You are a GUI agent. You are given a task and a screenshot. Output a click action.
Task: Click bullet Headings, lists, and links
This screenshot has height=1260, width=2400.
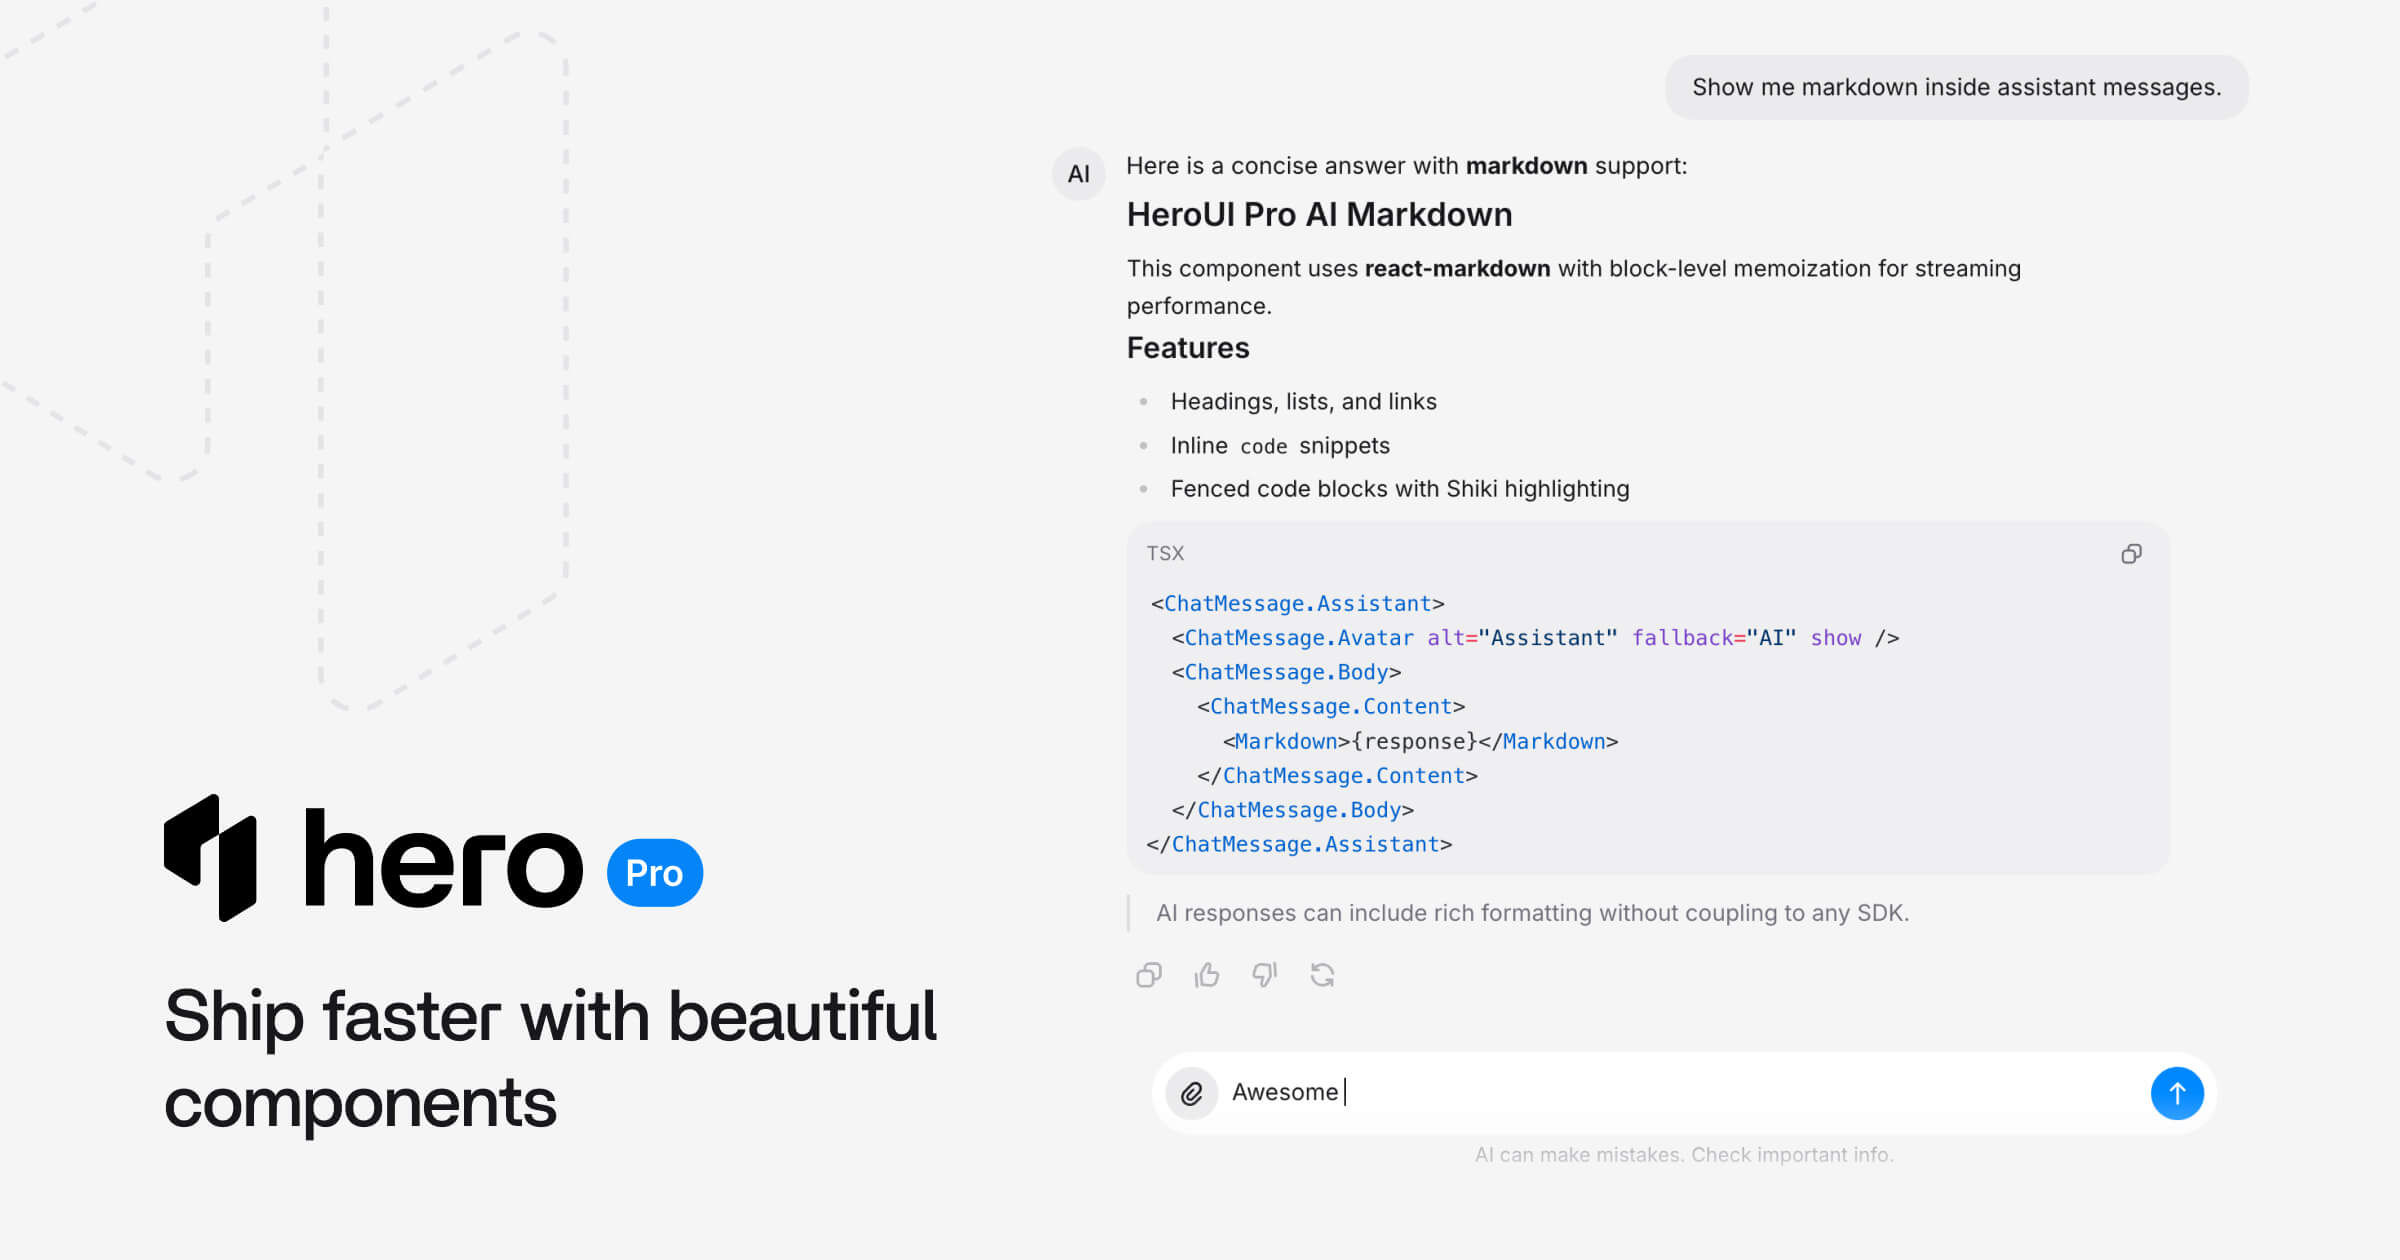tap(1304, 401)
